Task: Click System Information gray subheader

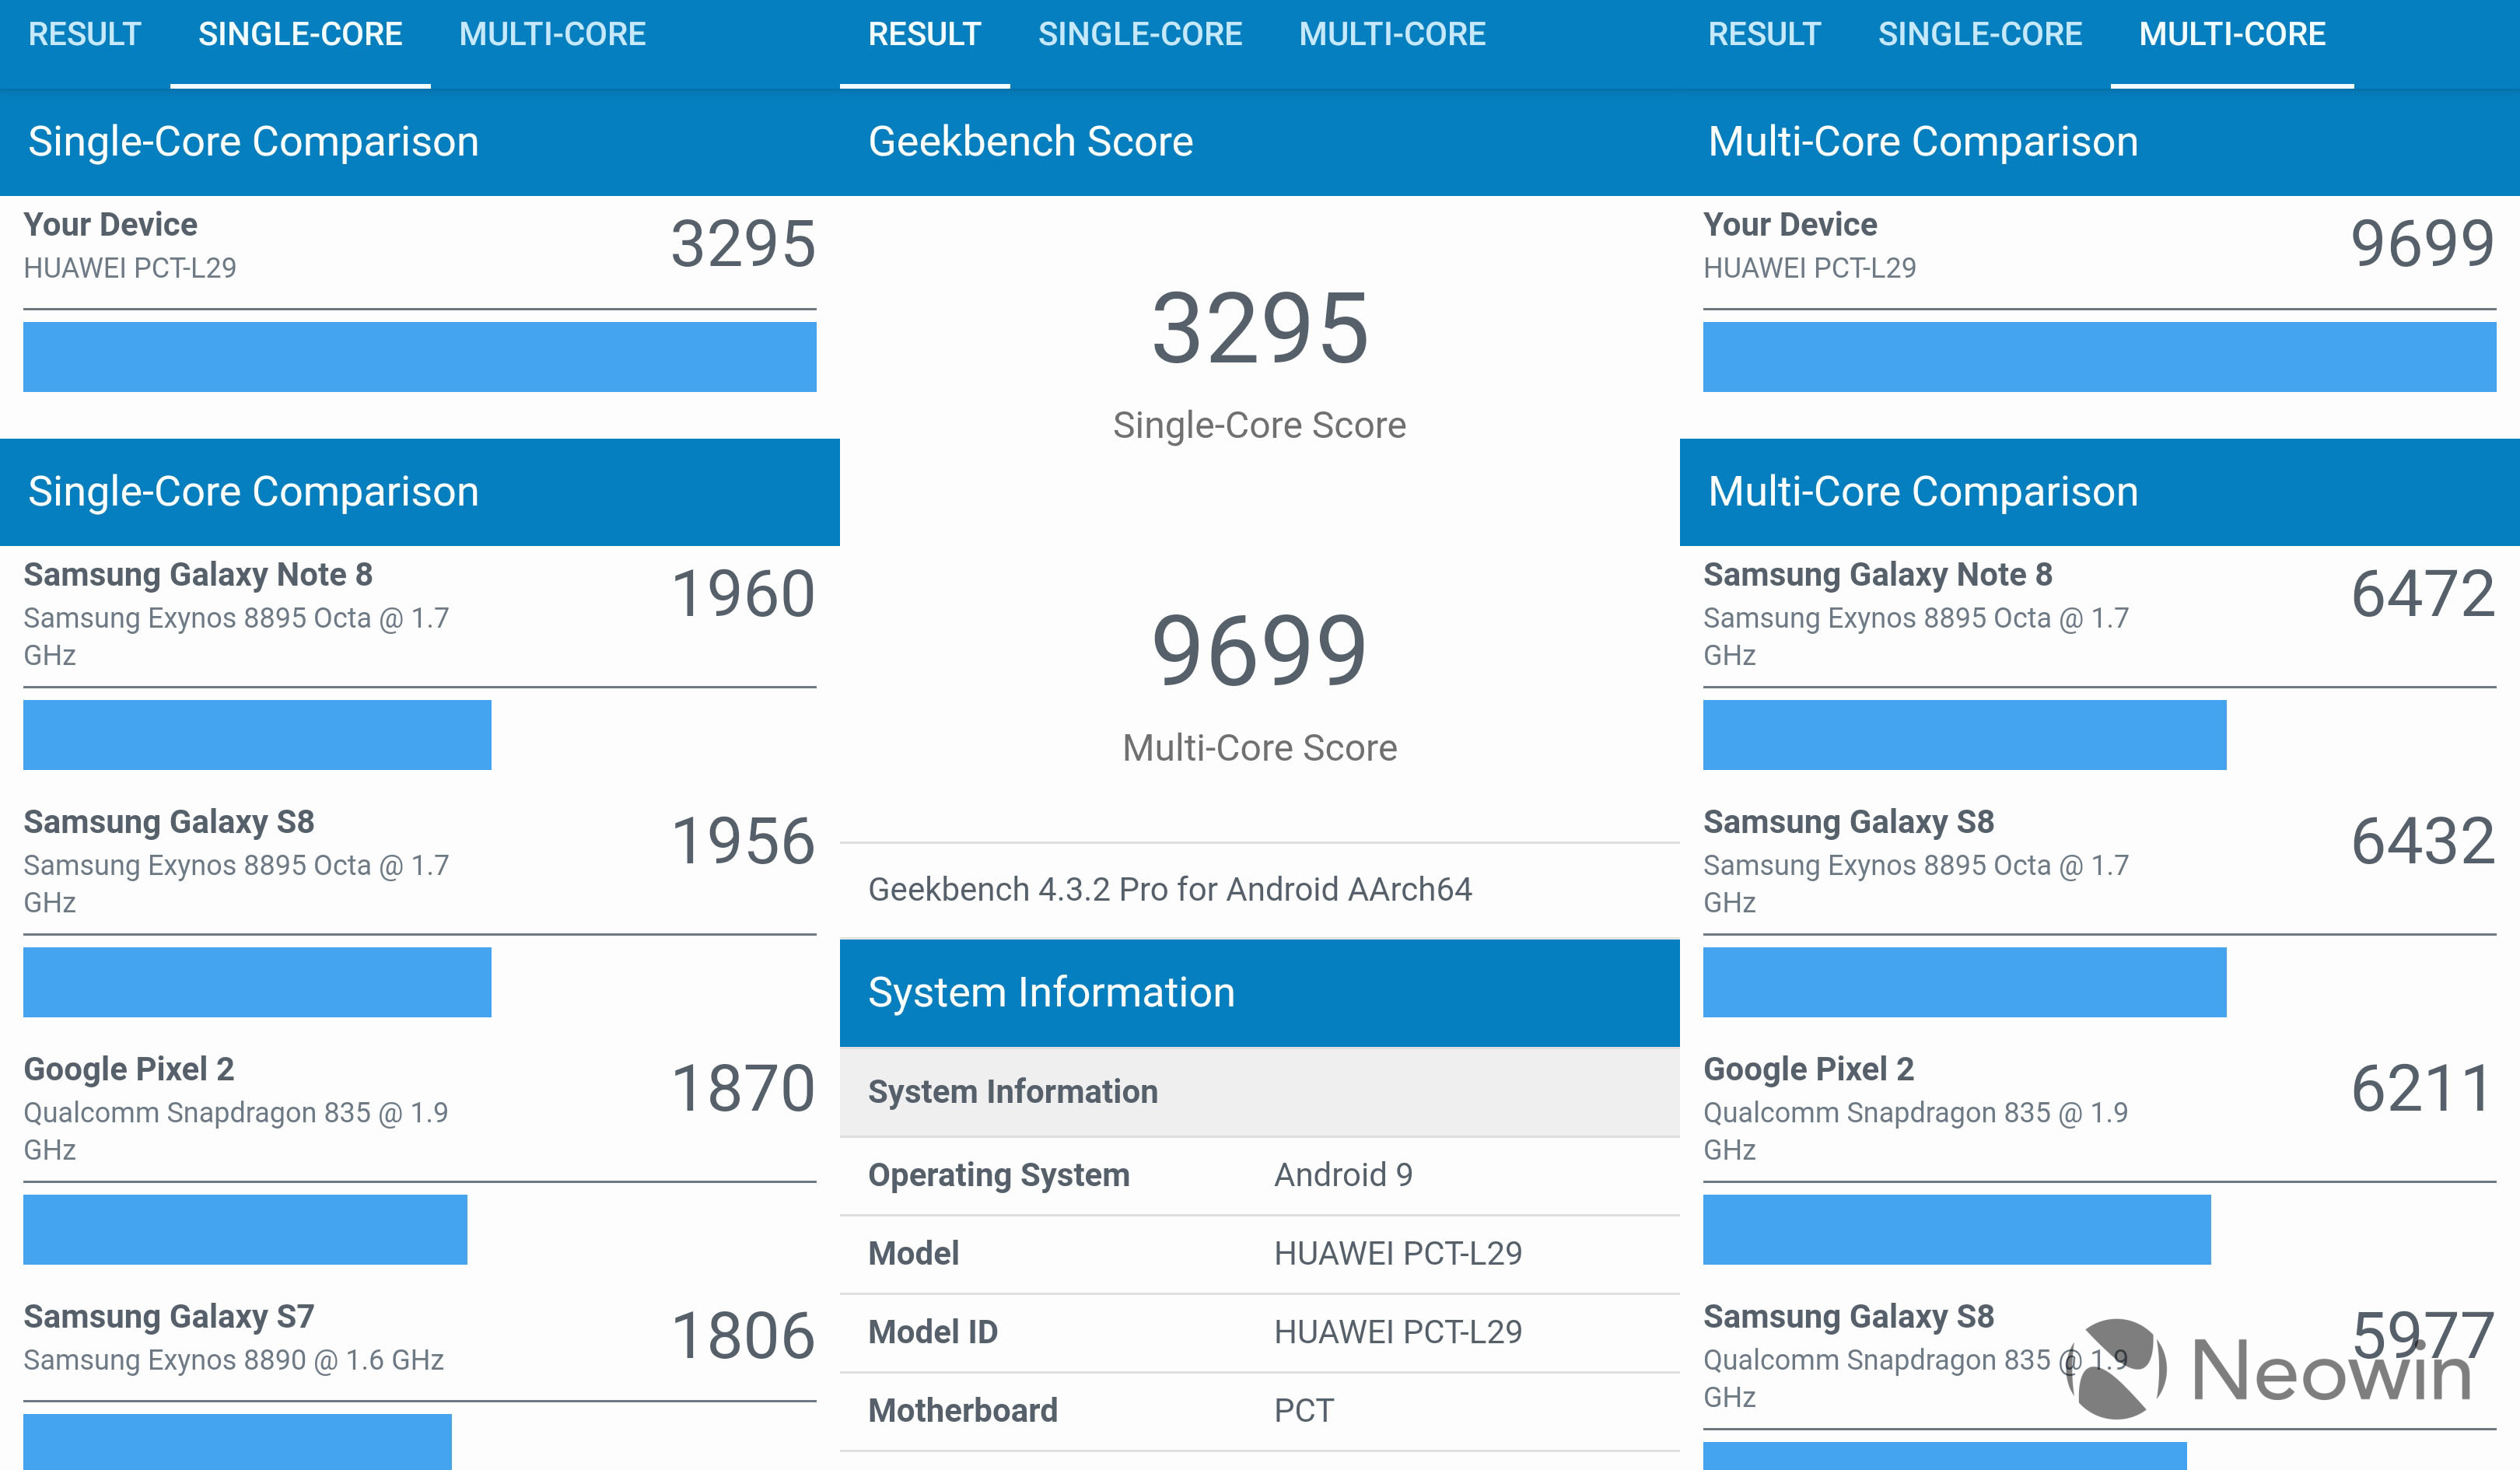Action: pos(1260,1091)
